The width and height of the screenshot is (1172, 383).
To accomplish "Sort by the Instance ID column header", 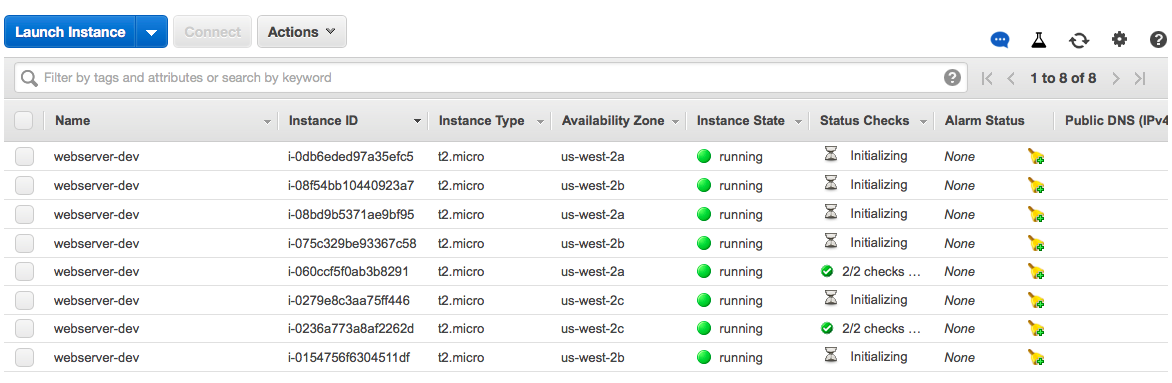I will (x=323, y=120).
